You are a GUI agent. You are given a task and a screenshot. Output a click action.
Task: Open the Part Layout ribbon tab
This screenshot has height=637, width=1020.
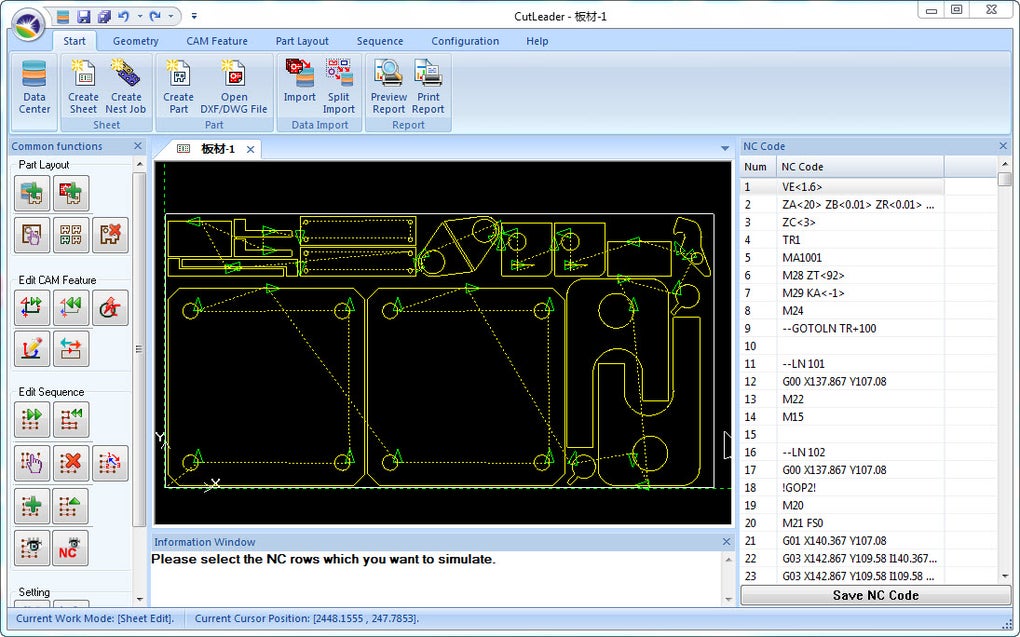302,41
